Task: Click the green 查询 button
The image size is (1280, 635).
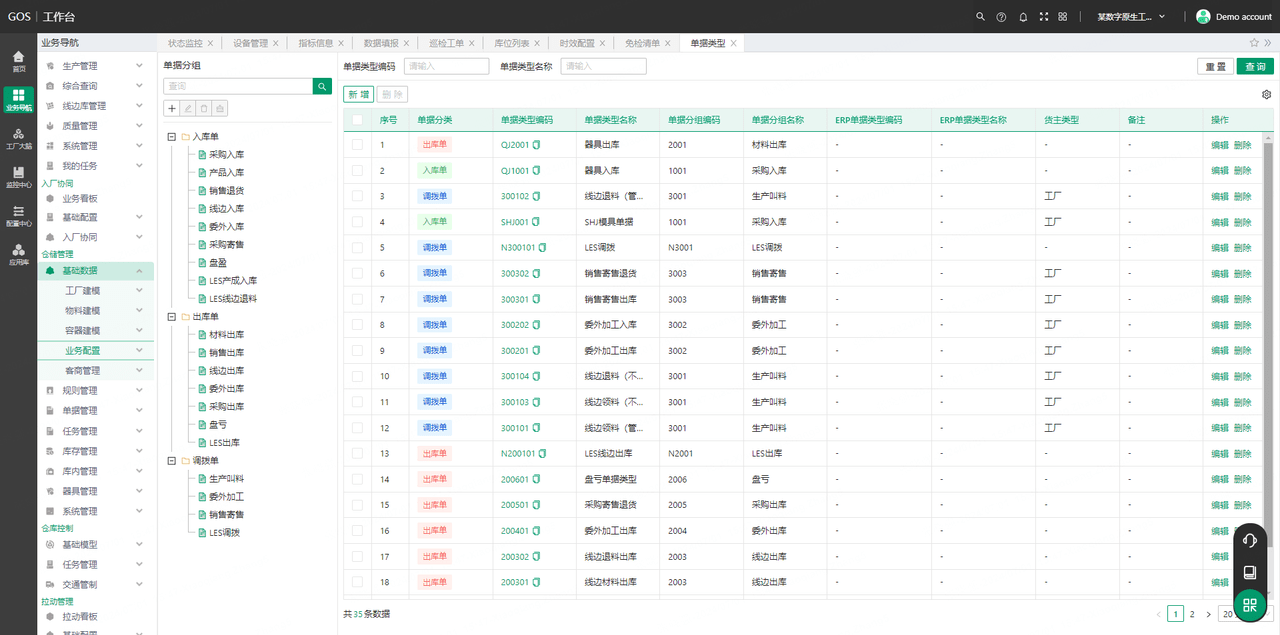Action: click(1255, 66)
